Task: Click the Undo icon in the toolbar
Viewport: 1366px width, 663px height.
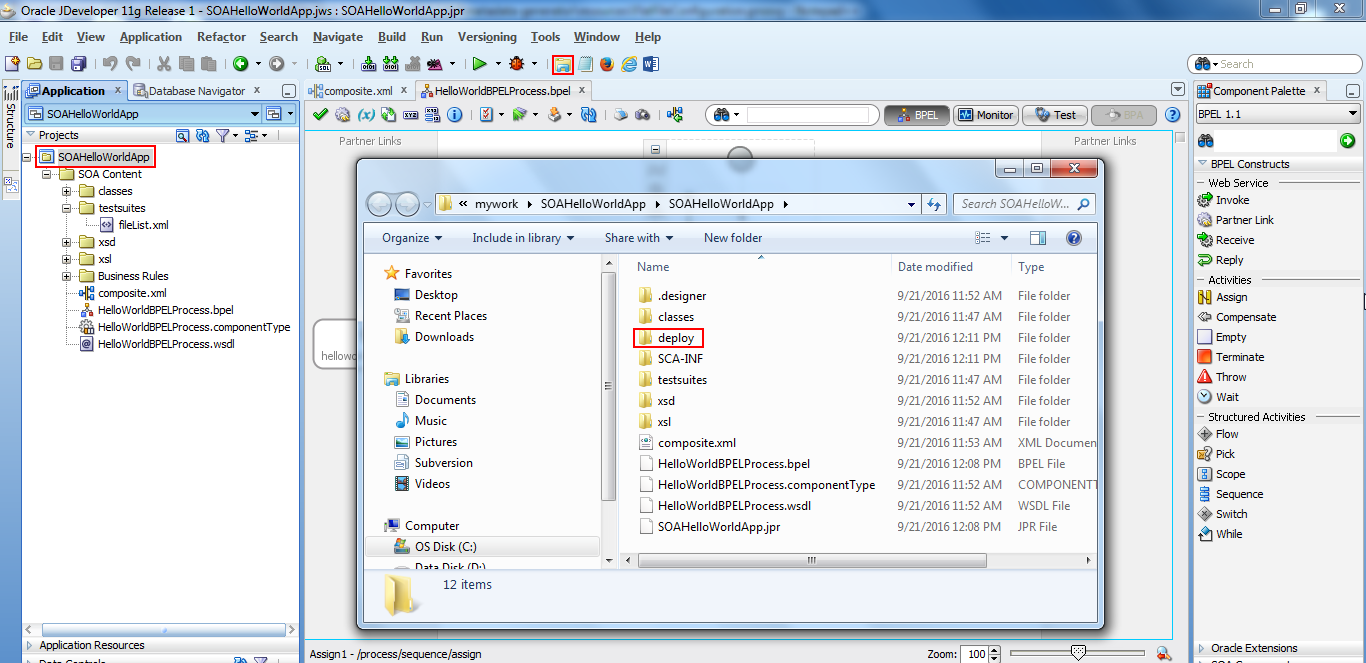Action: [x=108, y=64]
